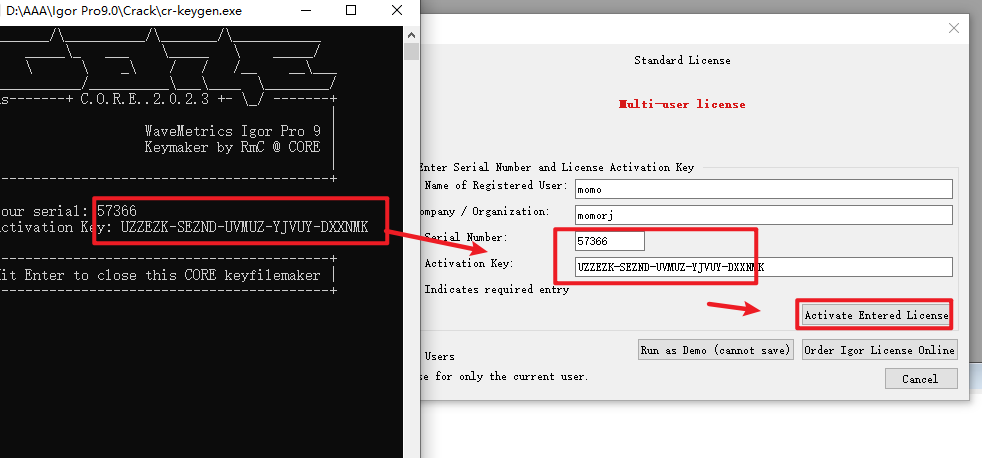Image resolution: width=982 pixels, height=458 pixels.
Task: Close the license dialog with the X
Action: [953, 28]
